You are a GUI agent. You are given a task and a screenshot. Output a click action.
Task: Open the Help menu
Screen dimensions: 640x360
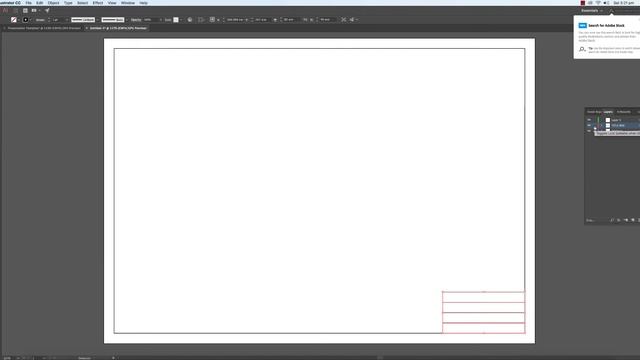[x=143, y=3]
